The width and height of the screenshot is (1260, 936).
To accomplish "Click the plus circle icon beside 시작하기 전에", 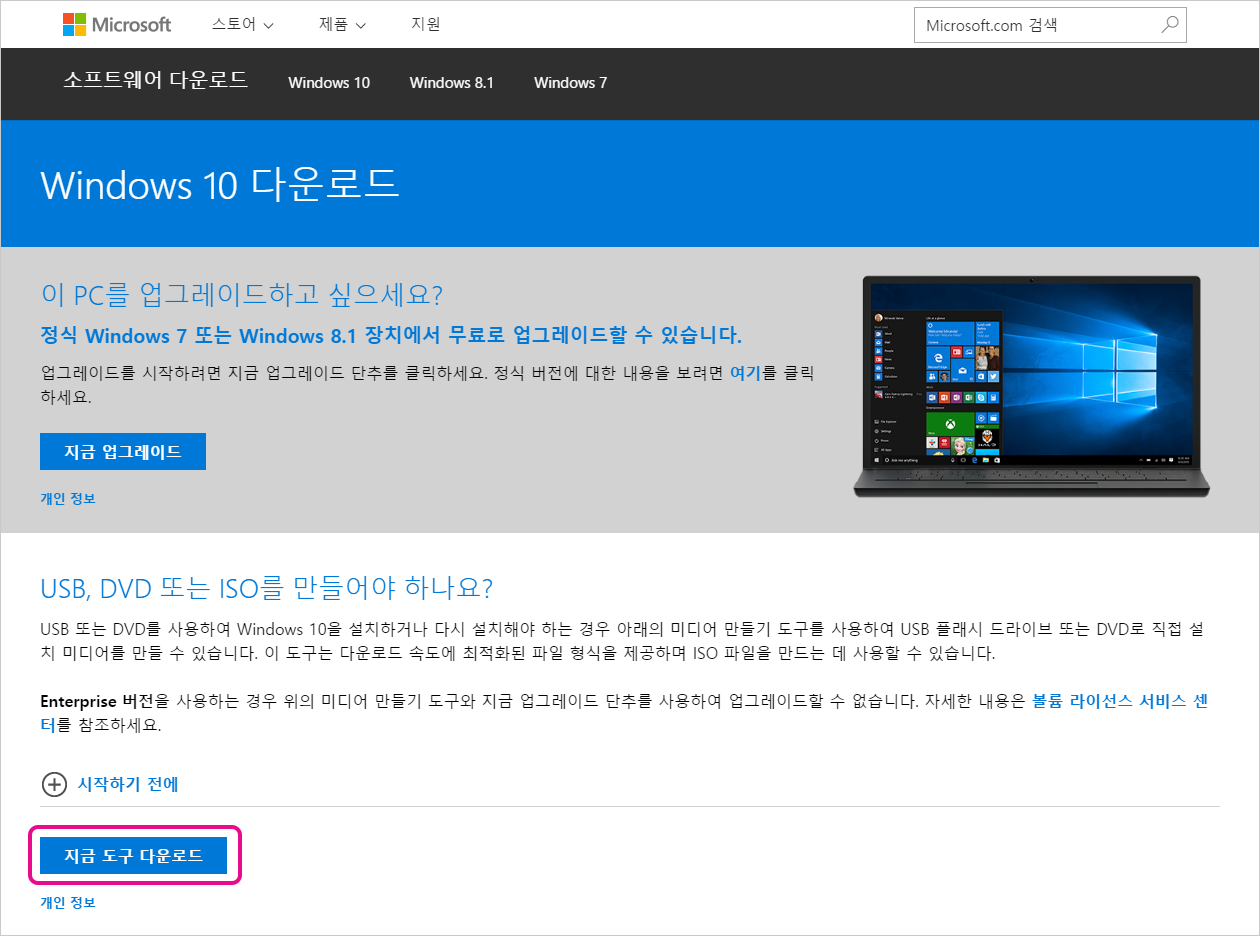I will pos(53,785).
